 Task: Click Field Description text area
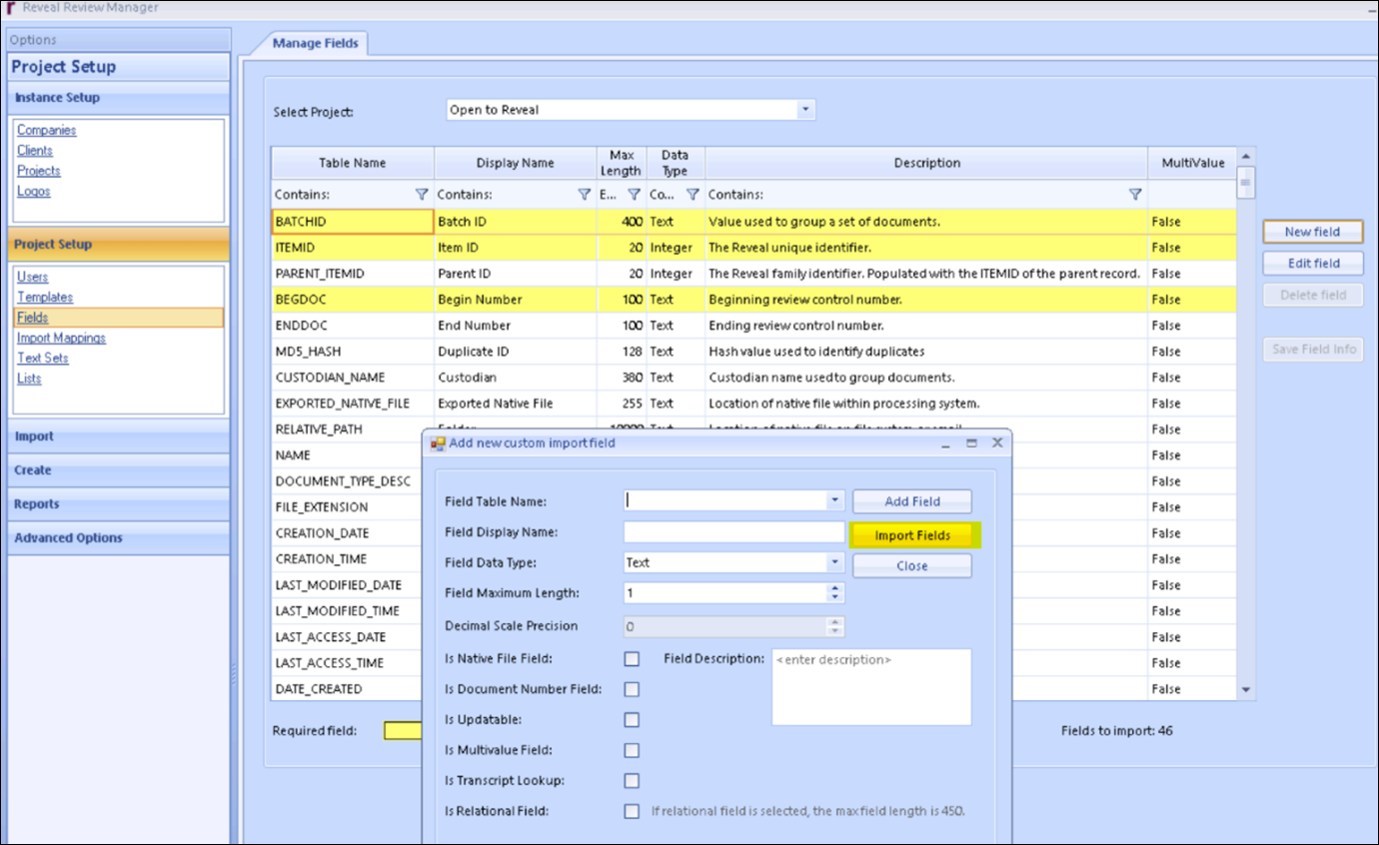871,687
